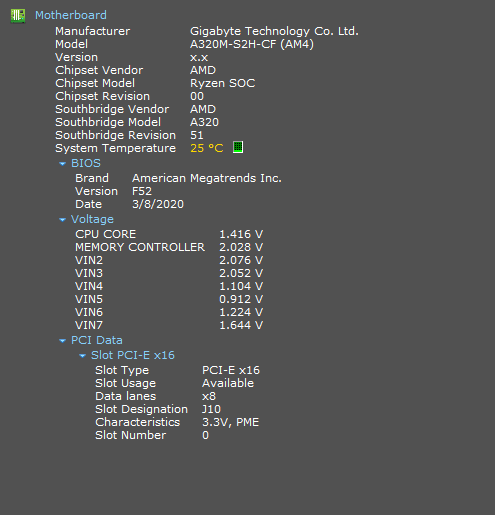Open the Motherboard section heading
The width and height of the screenshot is (495, 515).
pos(71,15)
